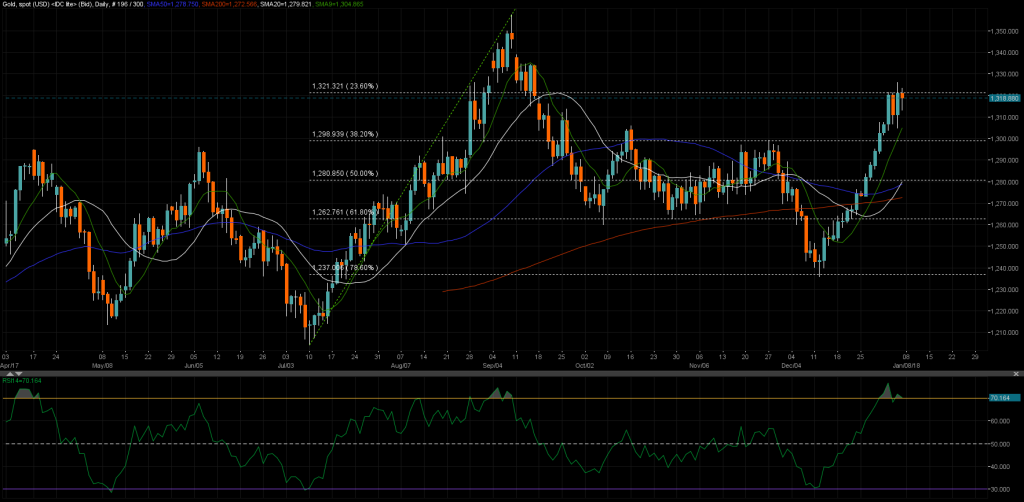The width and height of the screenshot is (1024, 502).
Task: Click the RSI value tag 70.164
Action: pos(1004,398)
